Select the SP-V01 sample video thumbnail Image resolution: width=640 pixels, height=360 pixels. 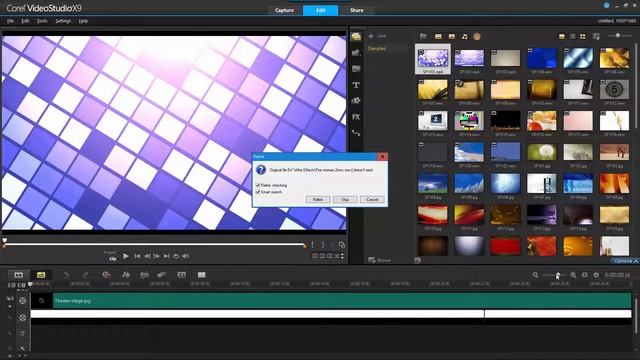click(x=433, y=59)
